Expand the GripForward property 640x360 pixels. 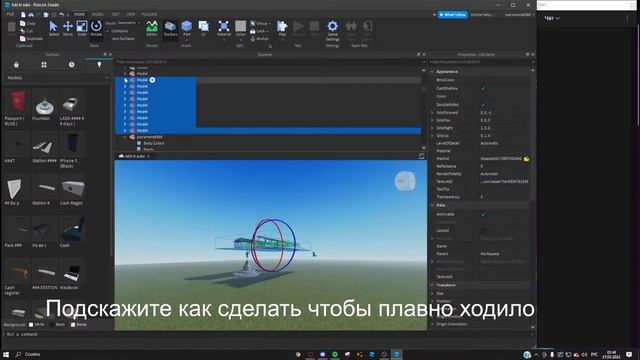tap(432, 113)
